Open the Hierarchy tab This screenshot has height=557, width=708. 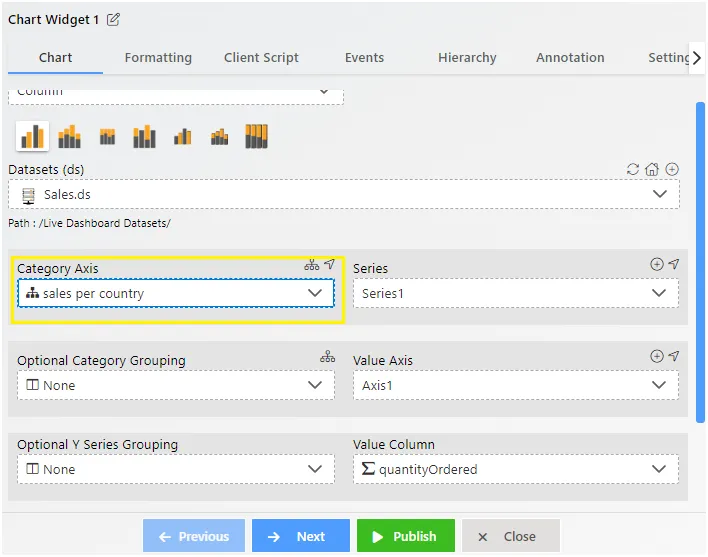point(467,58)
